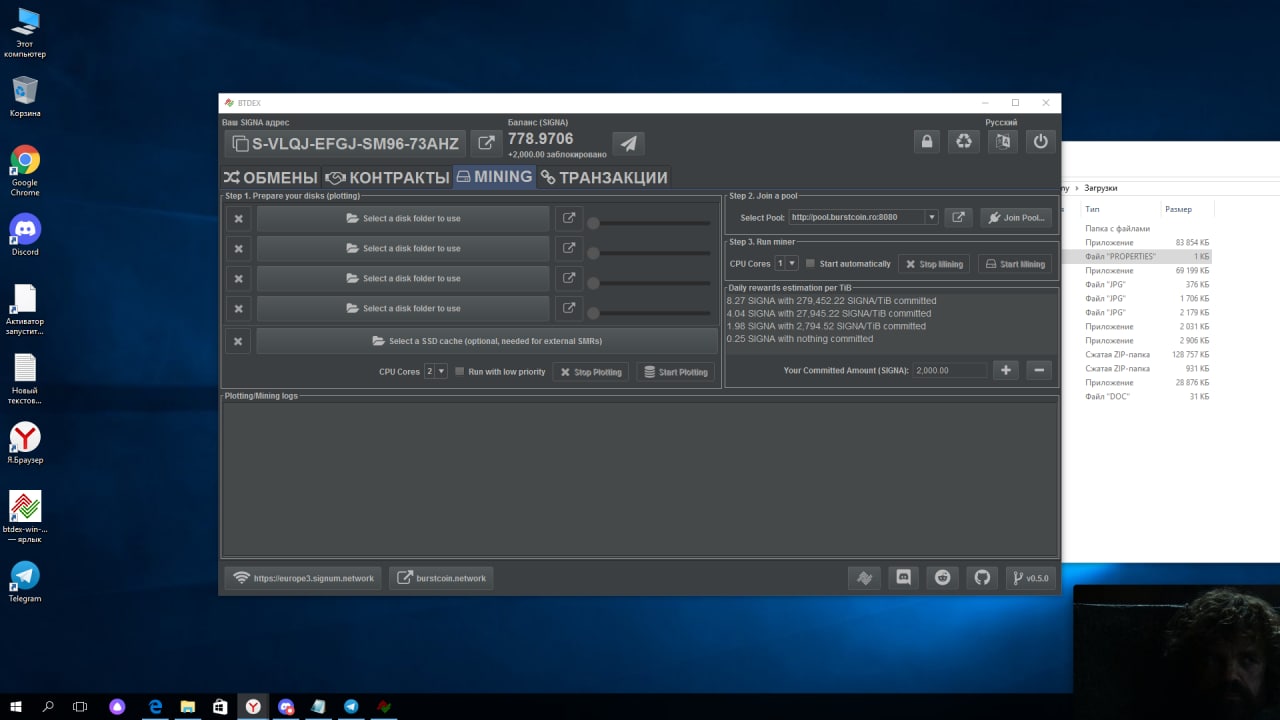Image resolution: width=1280 pixels, height=720 pixels.
Task: Open File Explorer from taskbar
Action: [x=187, y=706]
